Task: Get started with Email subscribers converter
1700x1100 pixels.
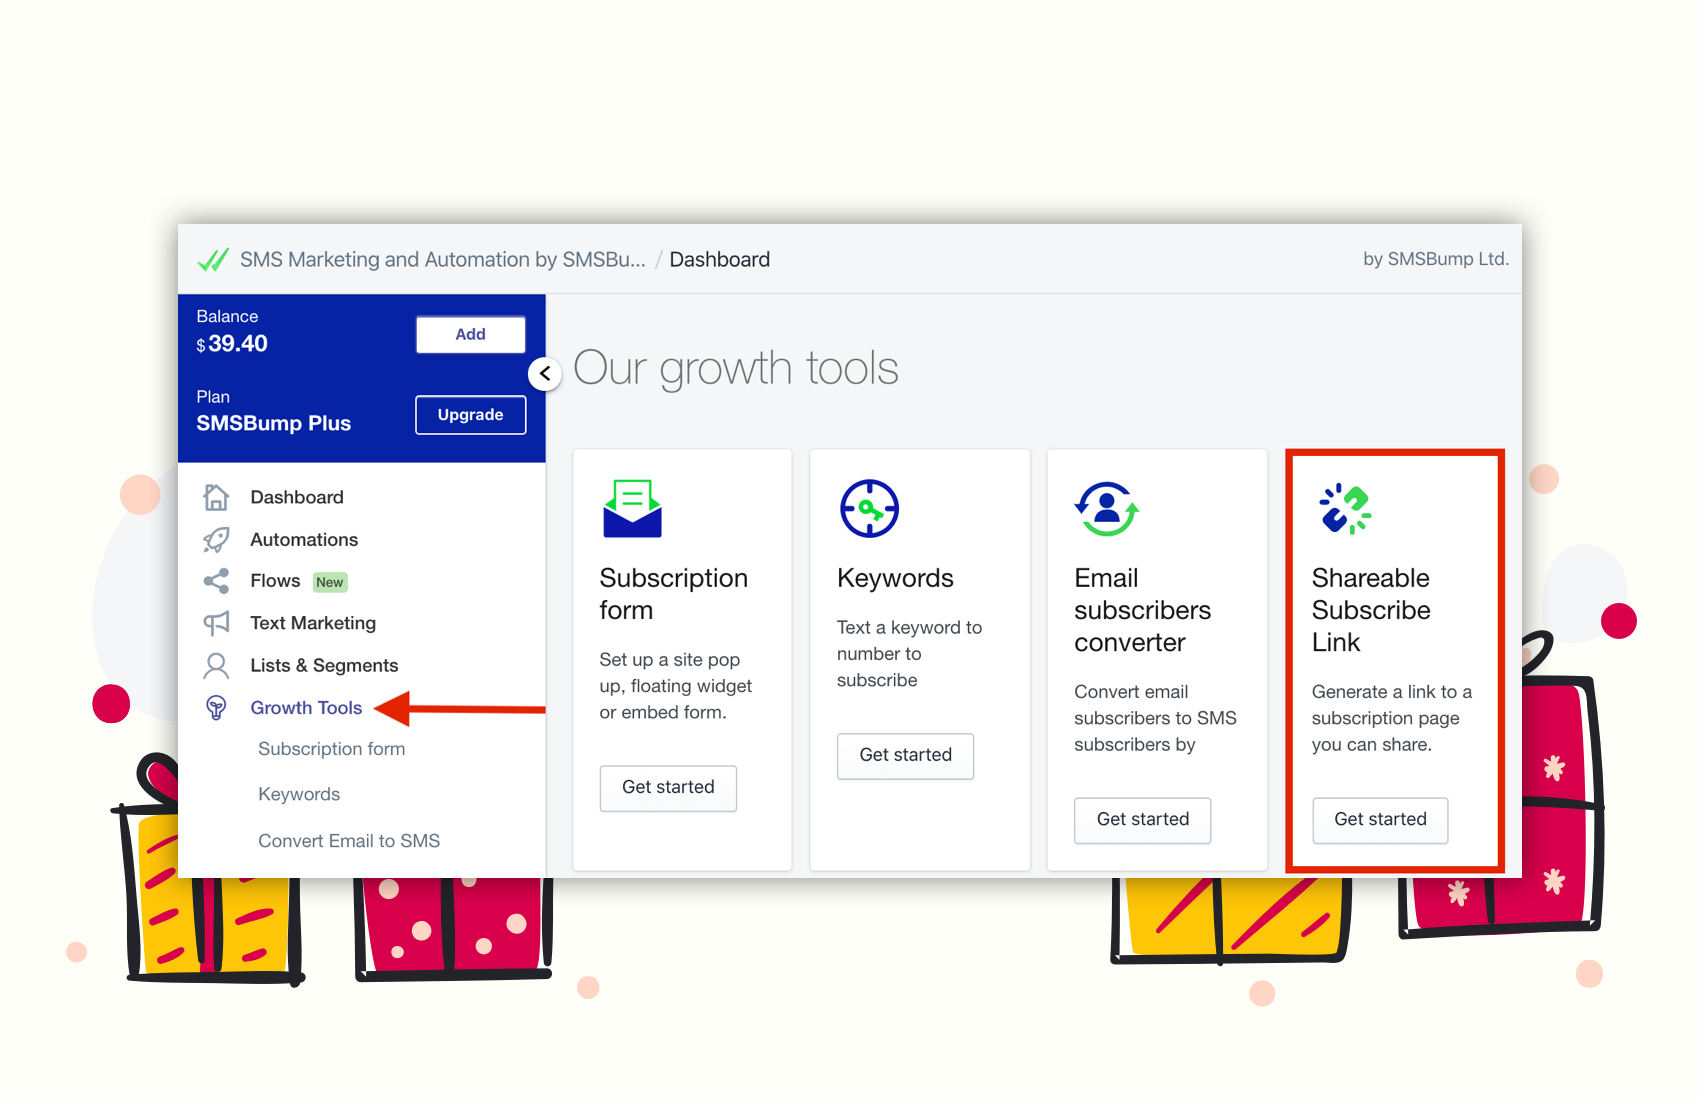Action: pos(1143,820)
